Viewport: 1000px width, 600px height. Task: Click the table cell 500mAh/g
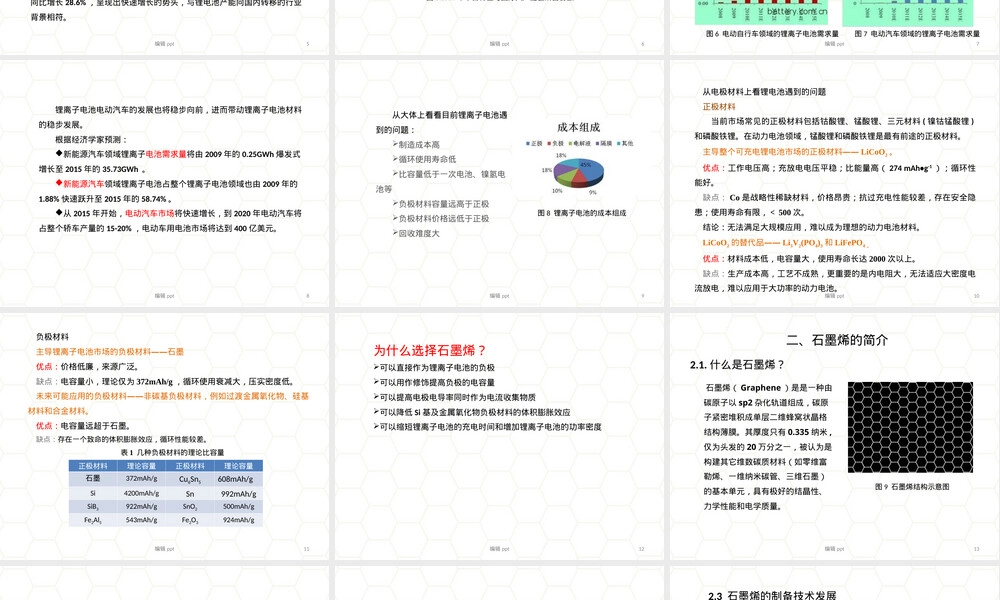pos(239,506)
